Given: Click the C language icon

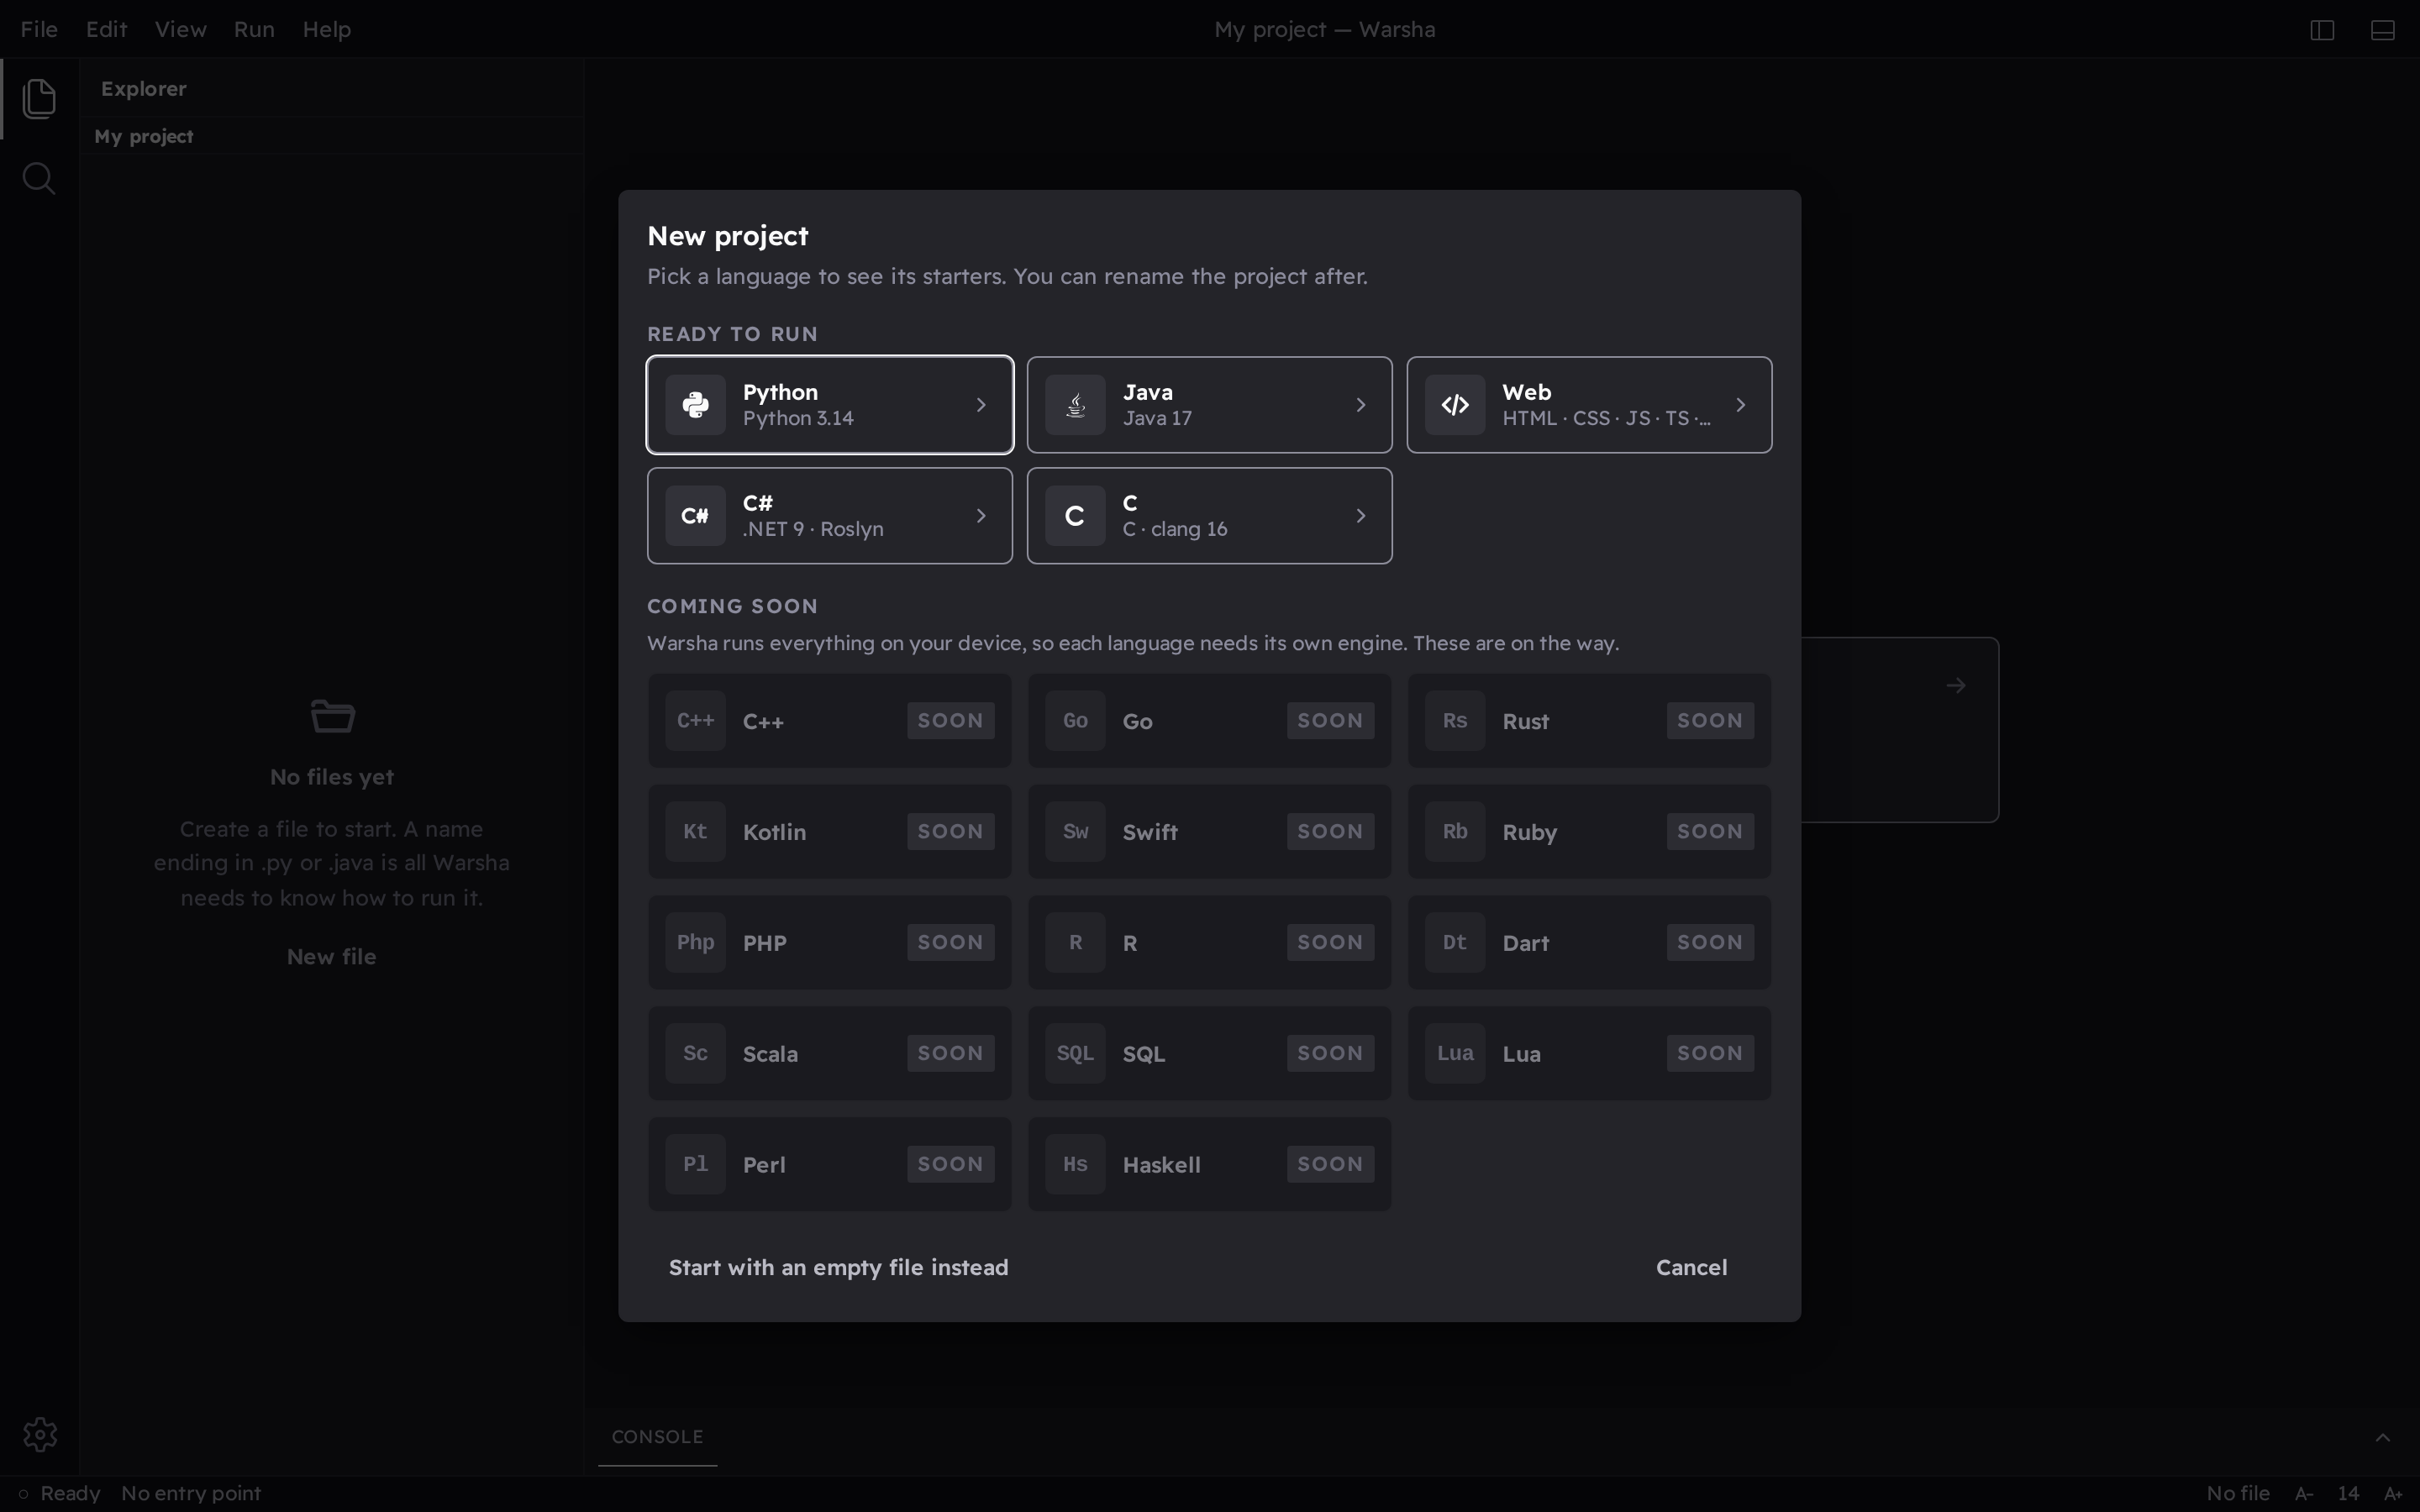Looking at the screenshot, I should click(1075, 516).
